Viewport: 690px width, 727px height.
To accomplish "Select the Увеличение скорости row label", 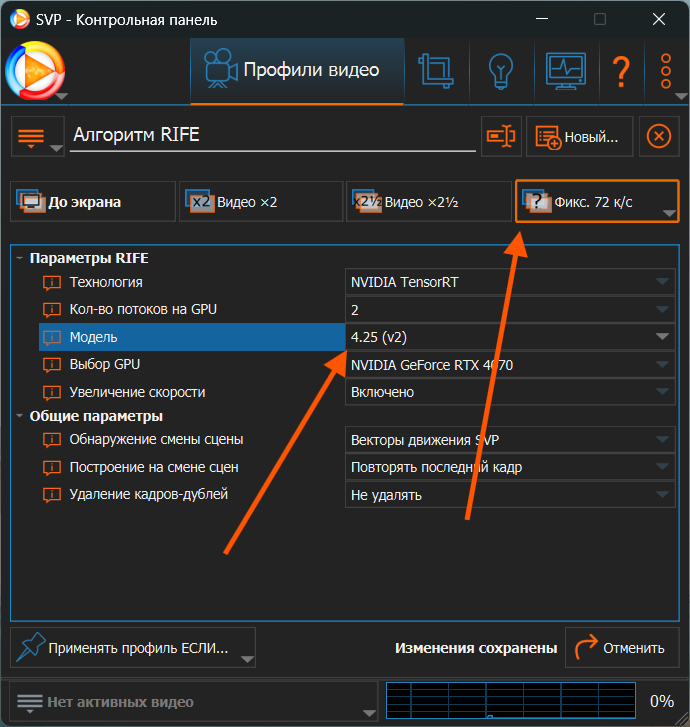I will (137, 392).
